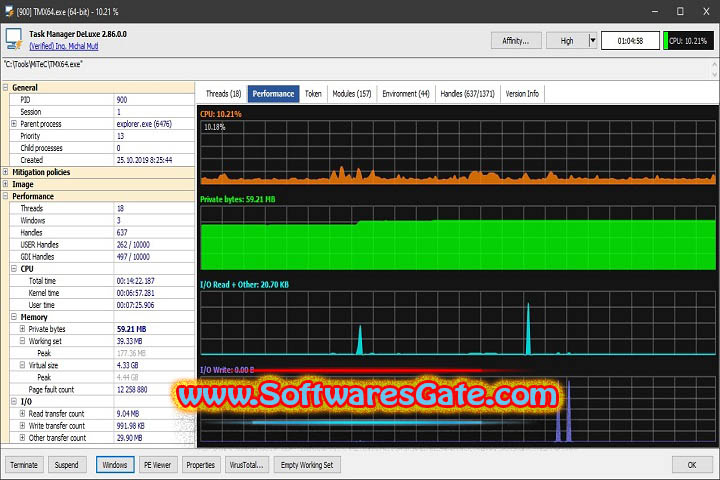Select the Page fault count row
The image size is (720, 480).
click(x=102, y=389)
